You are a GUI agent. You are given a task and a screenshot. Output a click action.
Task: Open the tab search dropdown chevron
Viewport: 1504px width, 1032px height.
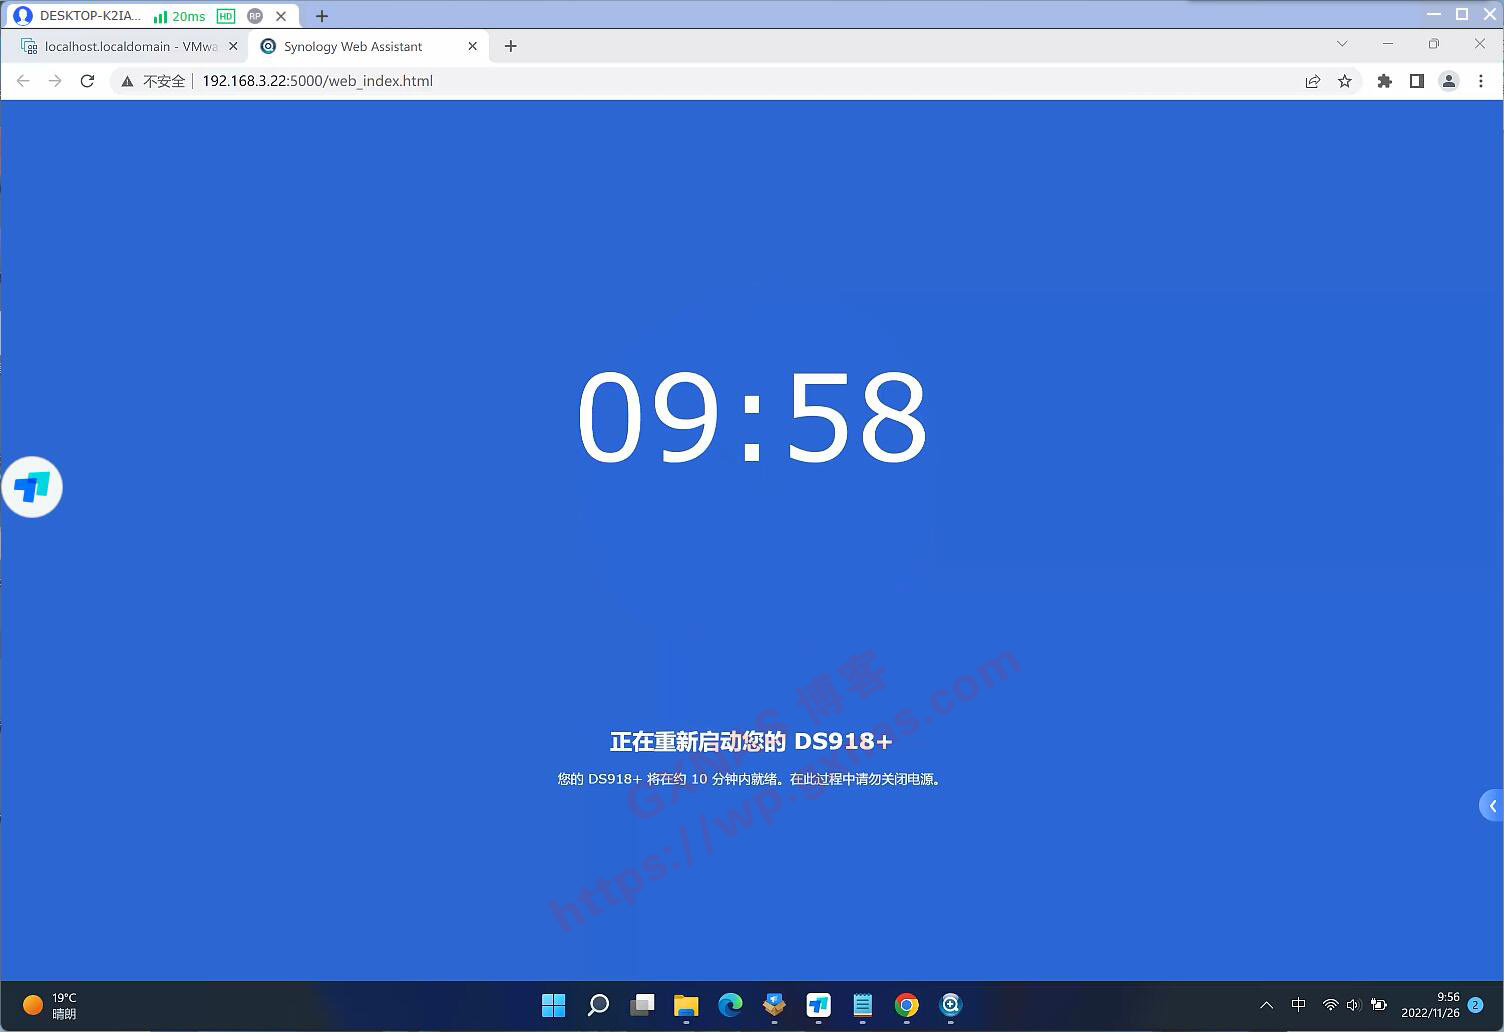[1342, 44]
